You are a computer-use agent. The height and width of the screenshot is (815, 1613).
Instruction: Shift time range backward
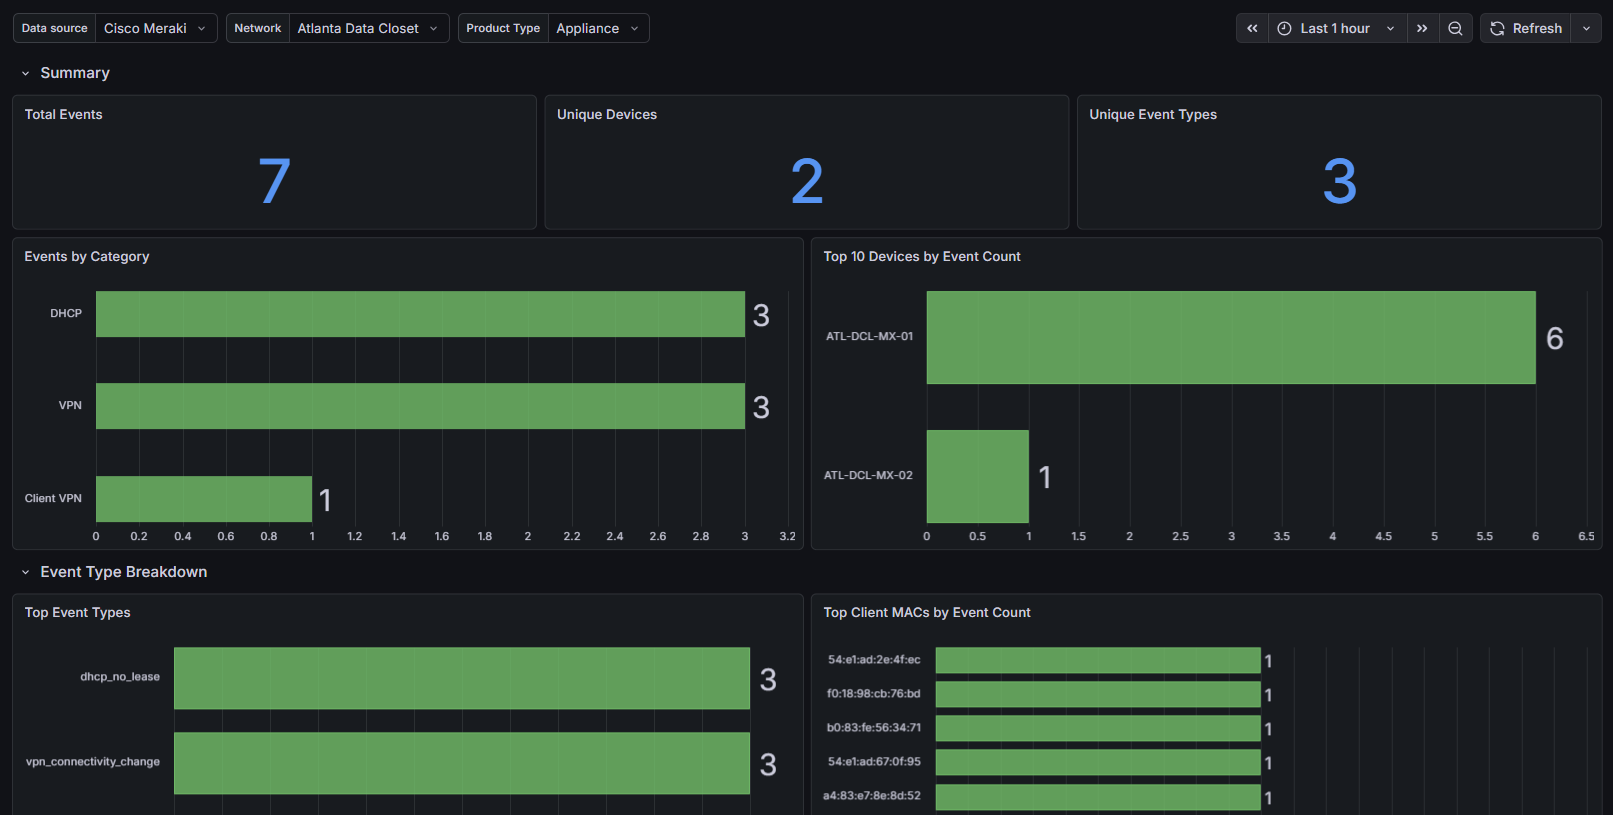[x=1252, y=28]
